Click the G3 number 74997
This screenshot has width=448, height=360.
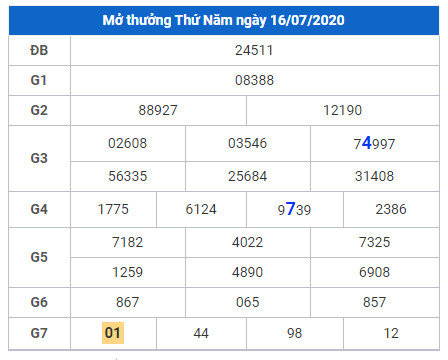(x=374, y=143)
